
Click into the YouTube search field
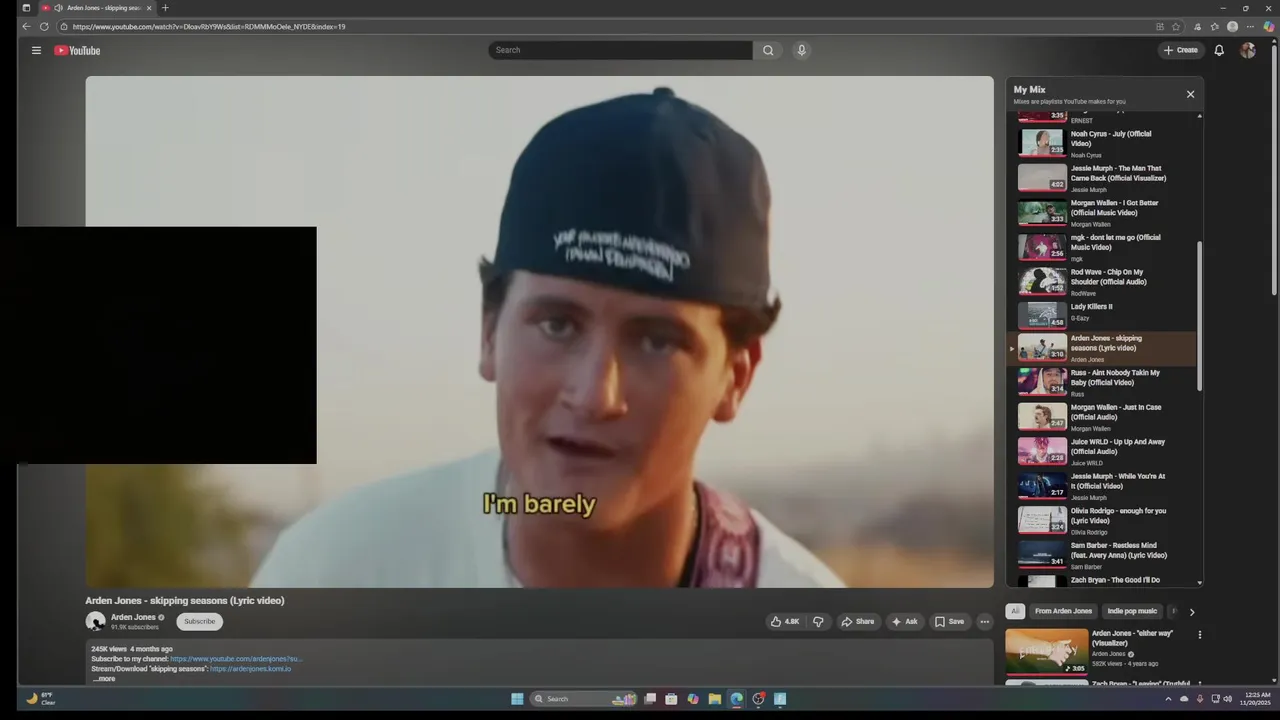tap(620, 50)
